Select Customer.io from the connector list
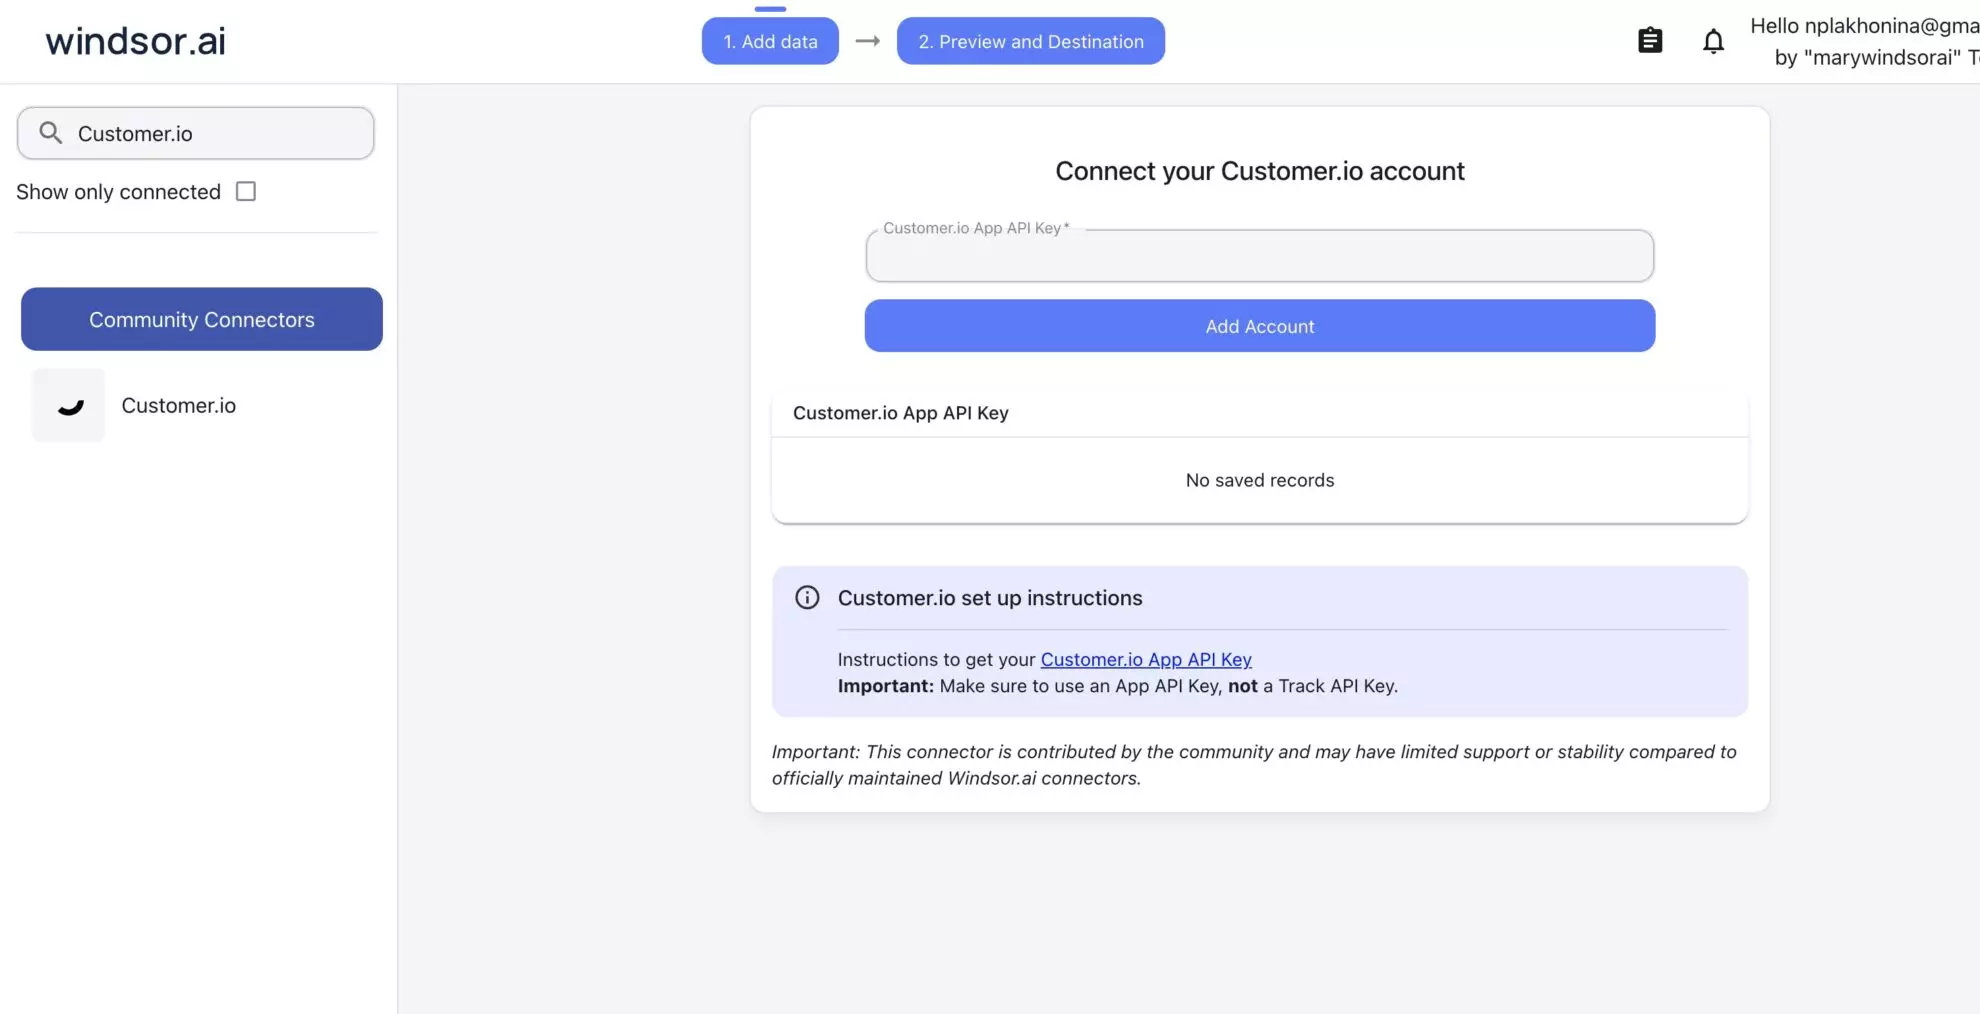The image size is (1980, 1014). point(179,405)
